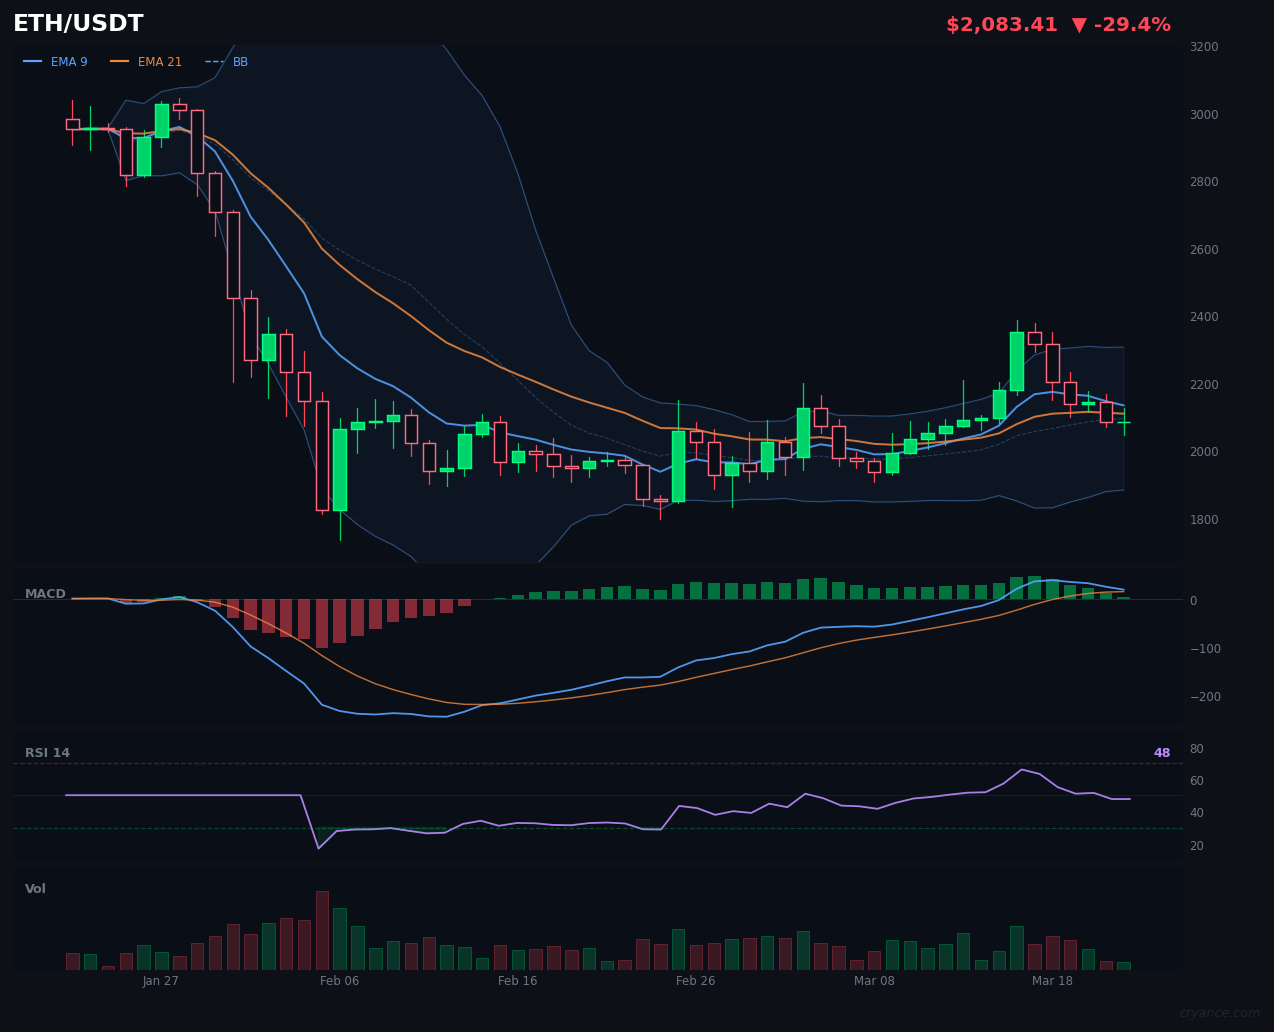The image size is (1274, 1032).
Task: Click the tallest volume bar near Feb 06
Action: click(x=322, y=928)
